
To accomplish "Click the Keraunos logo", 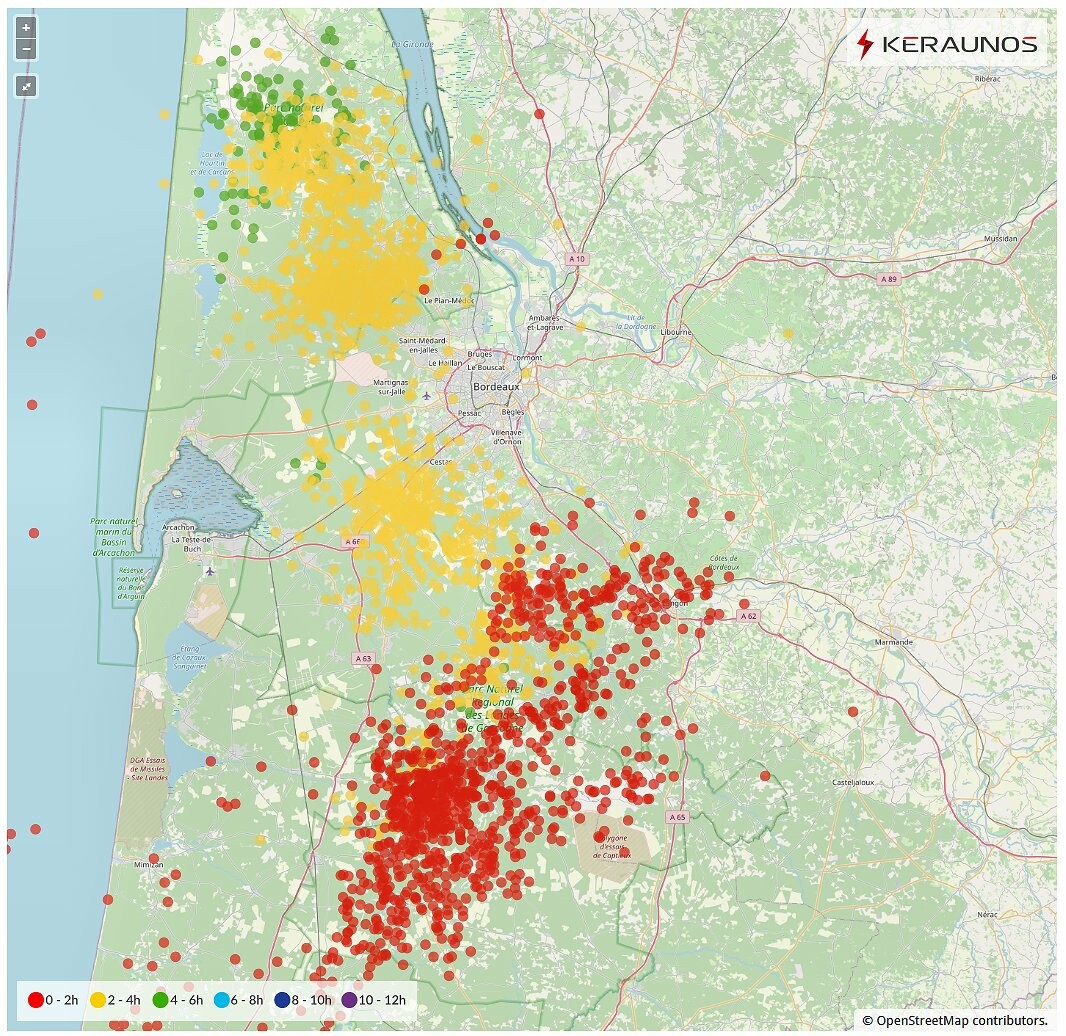I will tap(947, 45).
